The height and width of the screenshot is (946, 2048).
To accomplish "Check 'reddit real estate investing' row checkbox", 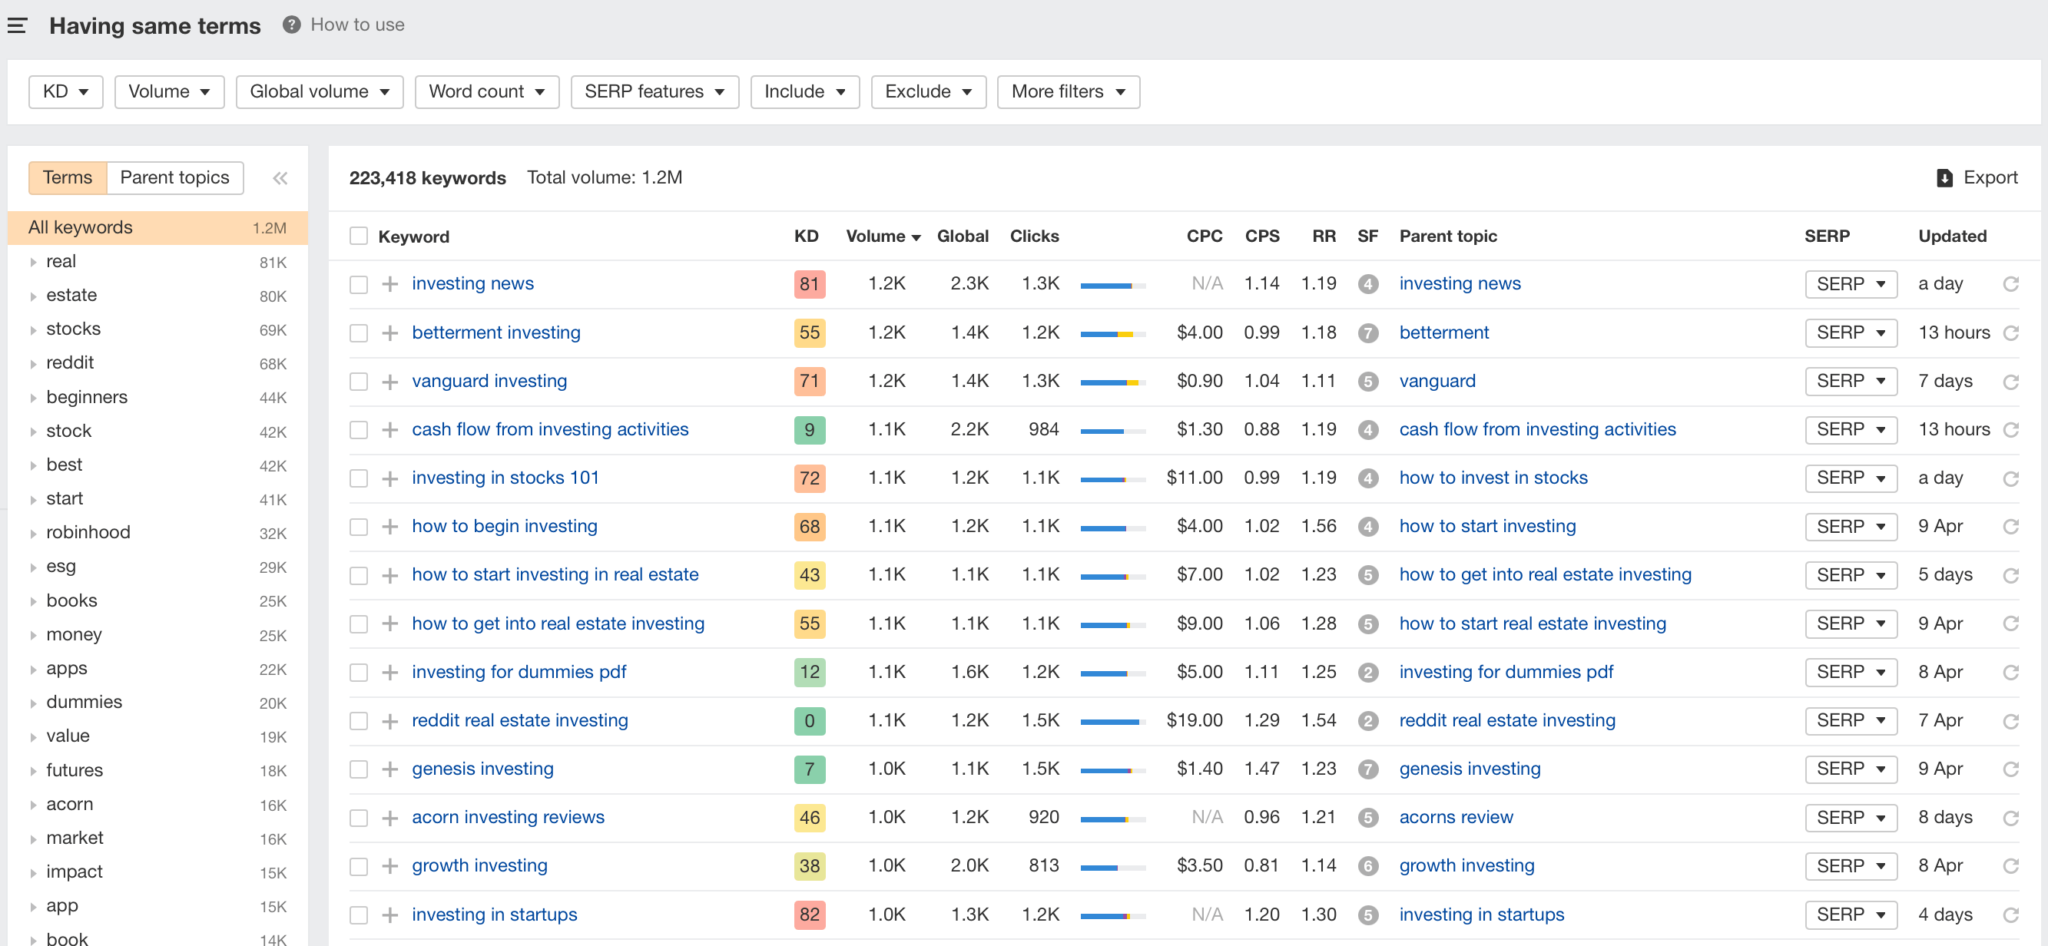I will point(358,721).
